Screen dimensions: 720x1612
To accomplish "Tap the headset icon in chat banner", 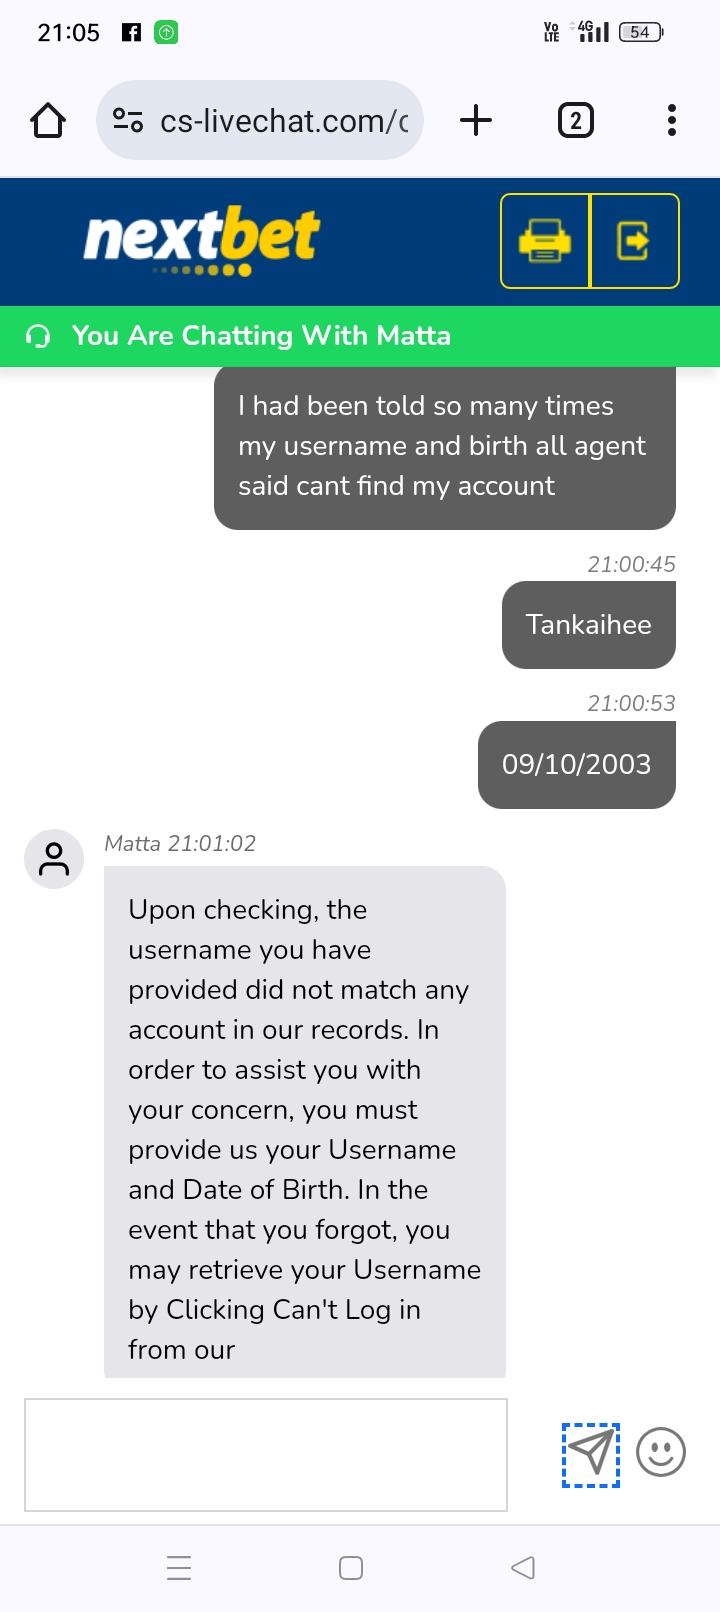I will coord(38,336).
